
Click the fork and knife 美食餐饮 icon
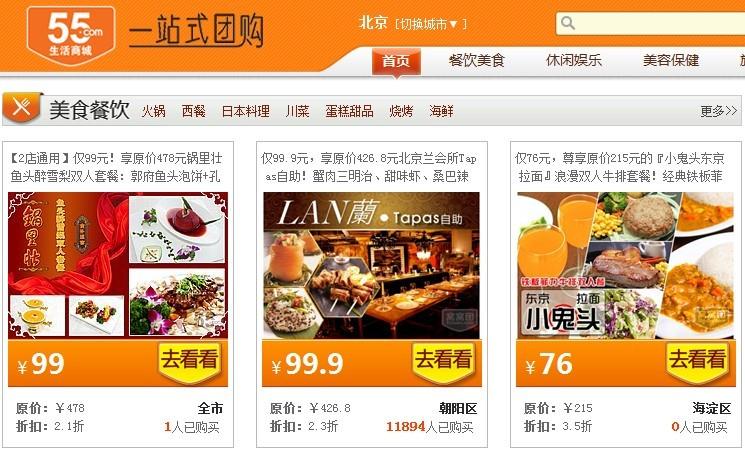22,108
